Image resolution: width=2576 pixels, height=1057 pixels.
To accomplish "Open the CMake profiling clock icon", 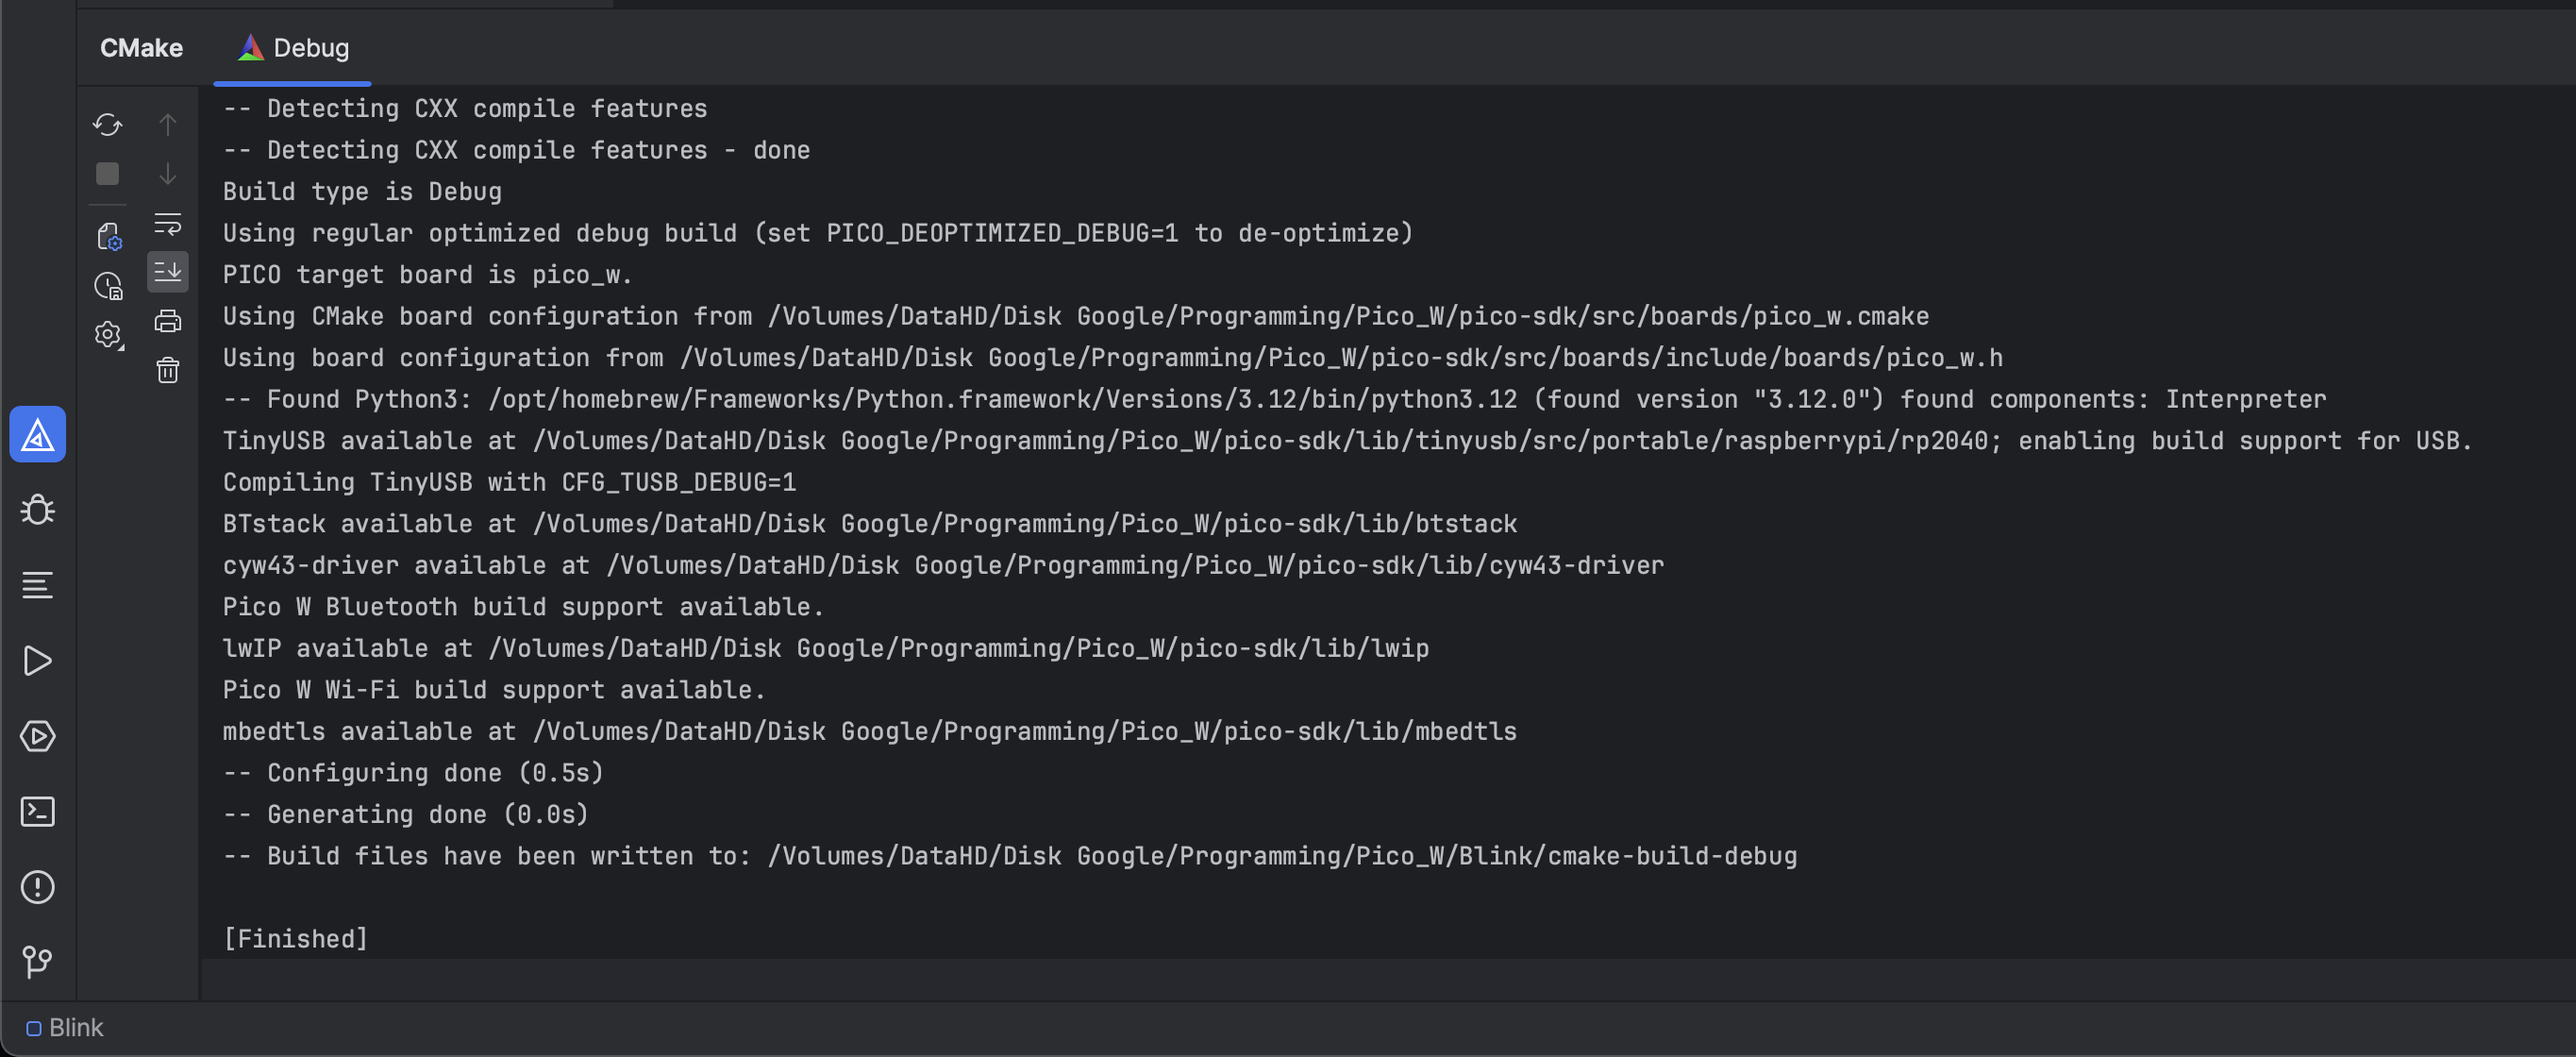I will (108, 287).
